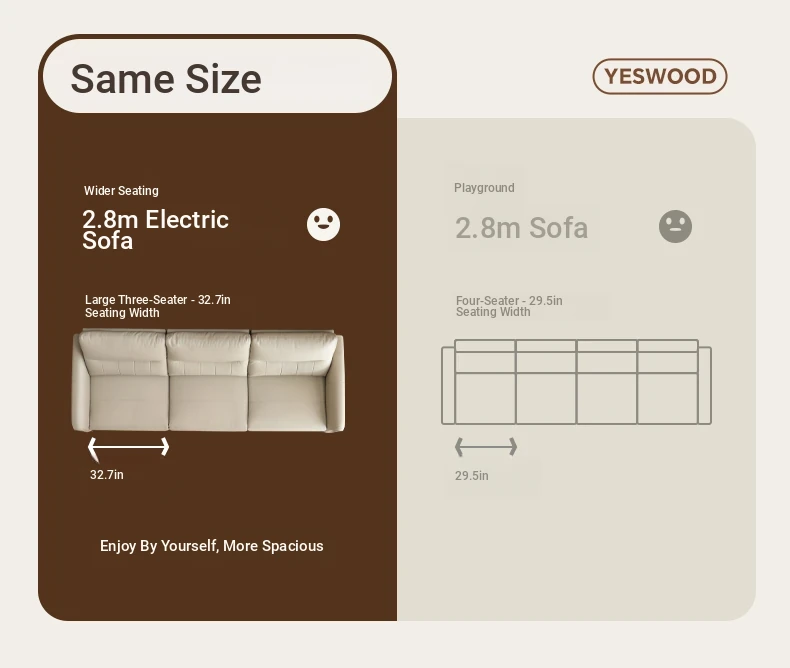Screen dimensions: 790x668
Task: Click Enjoy By Yourself, More Spacious caption
Action: click(212, 546)
